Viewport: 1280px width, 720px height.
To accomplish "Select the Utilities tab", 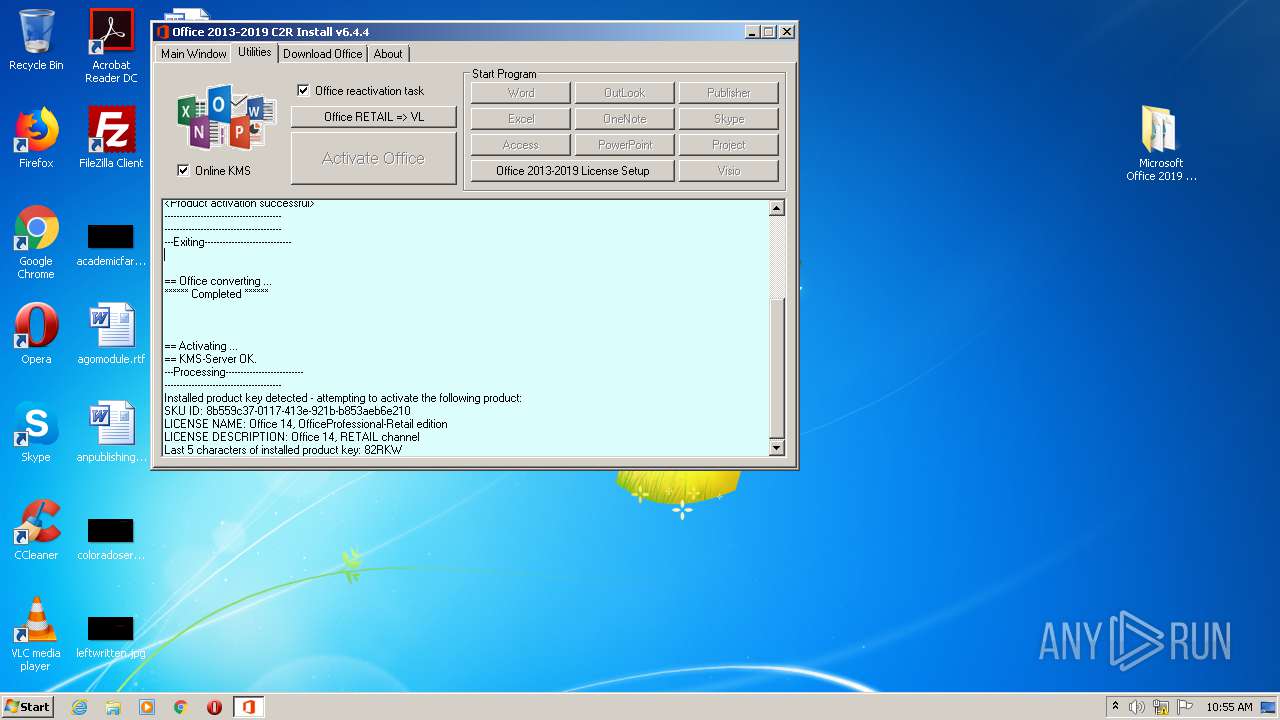I will point(255,52).
